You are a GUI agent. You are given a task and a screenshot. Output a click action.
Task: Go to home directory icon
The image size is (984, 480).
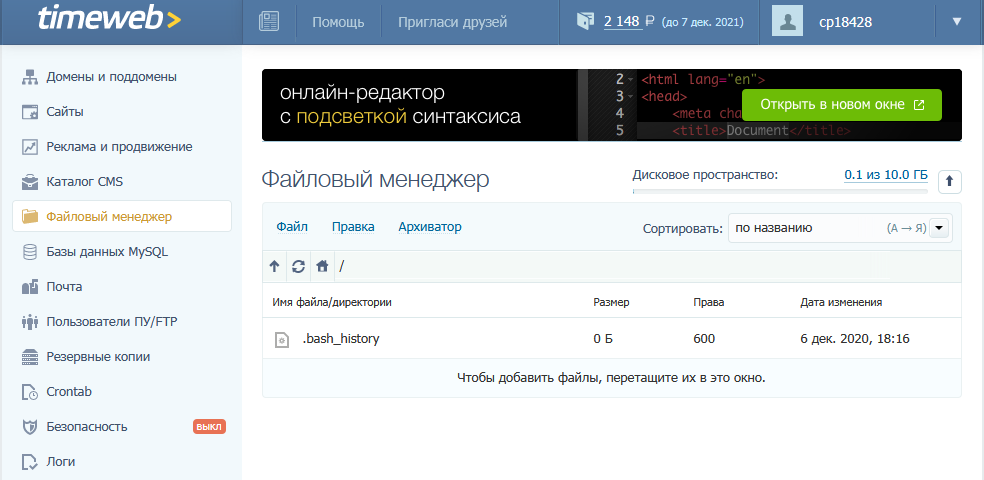coord(323,267)
